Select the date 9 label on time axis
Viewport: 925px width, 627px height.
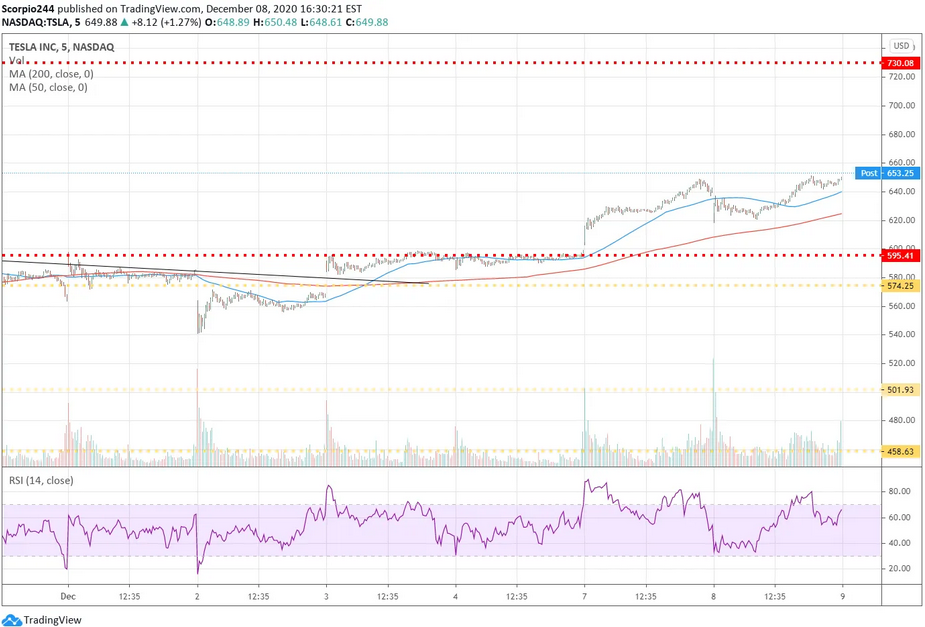[x=842, y=596]
